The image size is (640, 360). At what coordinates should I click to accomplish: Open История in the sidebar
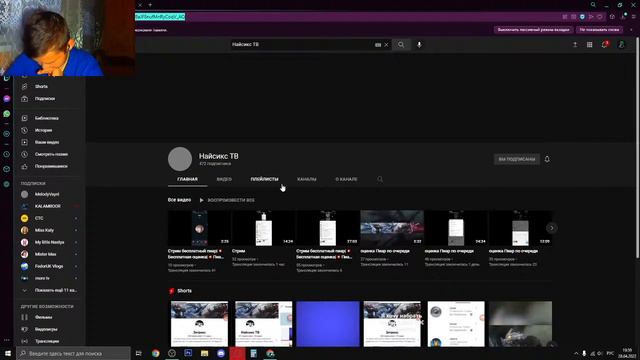point(43,130)
